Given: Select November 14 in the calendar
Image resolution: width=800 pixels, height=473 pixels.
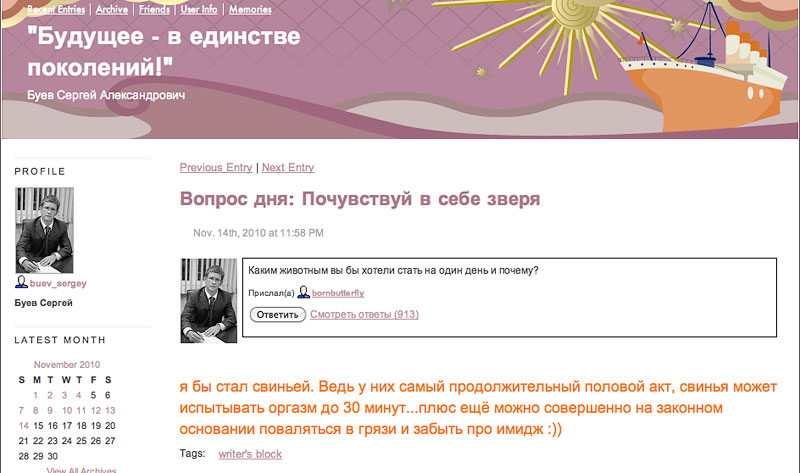Looking at the screenshot, I should pyautogui.click(x=23, y=425).
